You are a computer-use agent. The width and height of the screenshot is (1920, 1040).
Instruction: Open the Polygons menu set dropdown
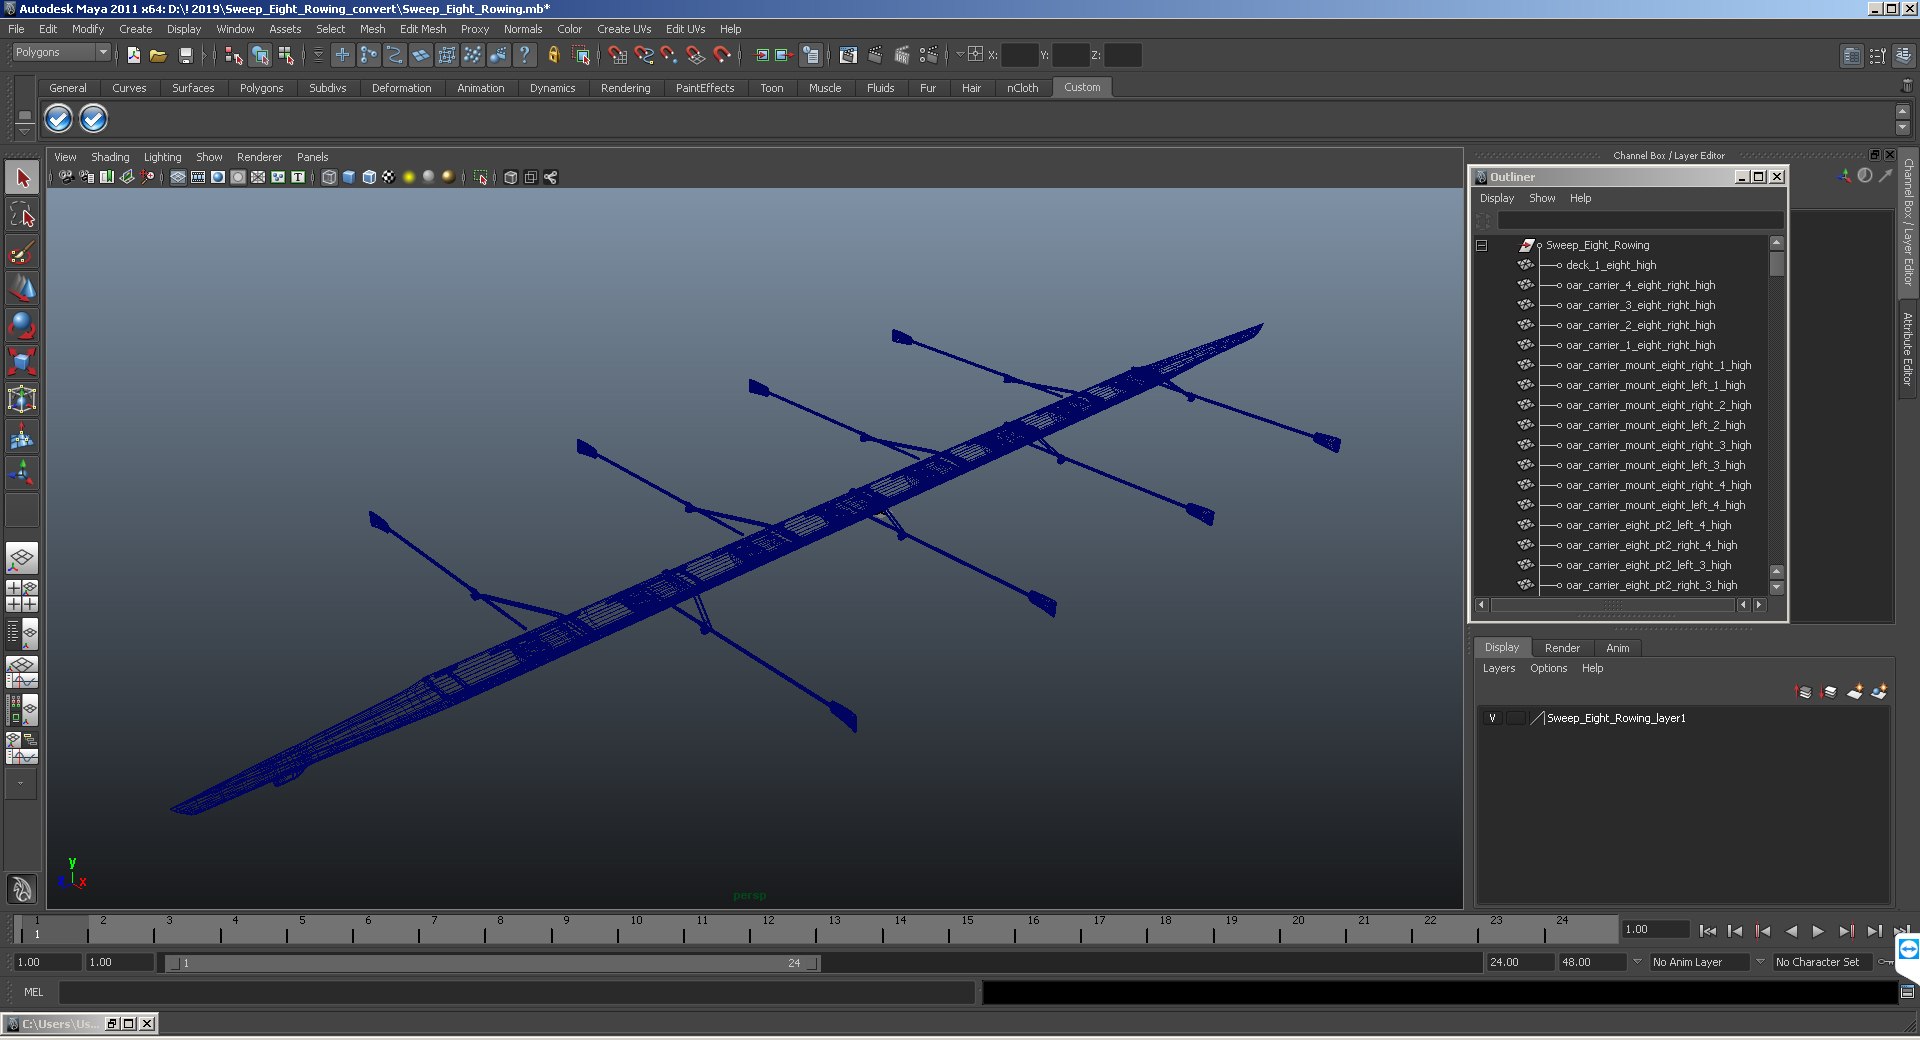coord(61,52)
